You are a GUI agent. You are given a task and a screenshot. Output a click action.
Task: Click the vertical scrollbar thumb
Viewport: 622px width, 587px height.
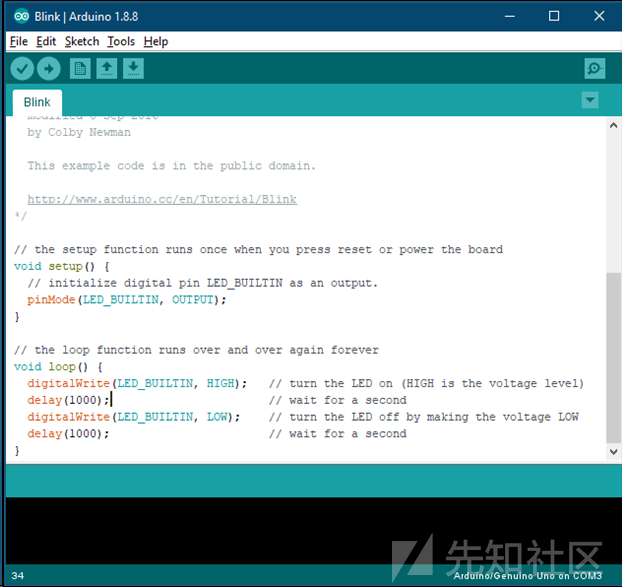(613, 358)
